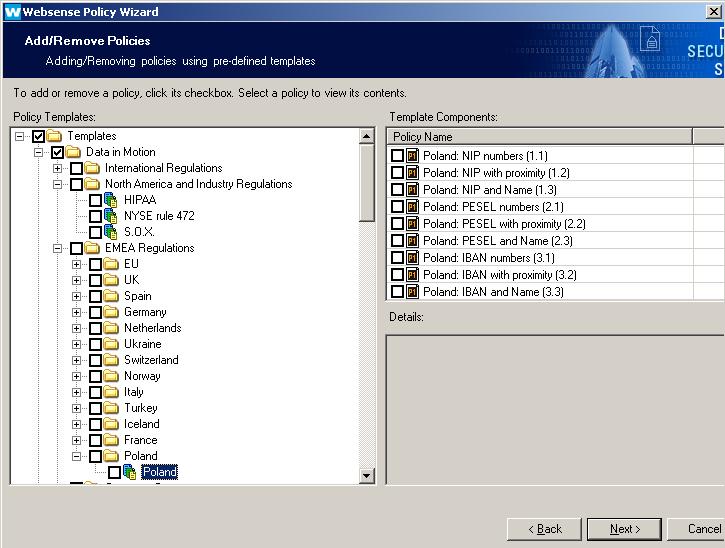Click the Policy Name column header
The image size is (725, 548).
(539, 137)
